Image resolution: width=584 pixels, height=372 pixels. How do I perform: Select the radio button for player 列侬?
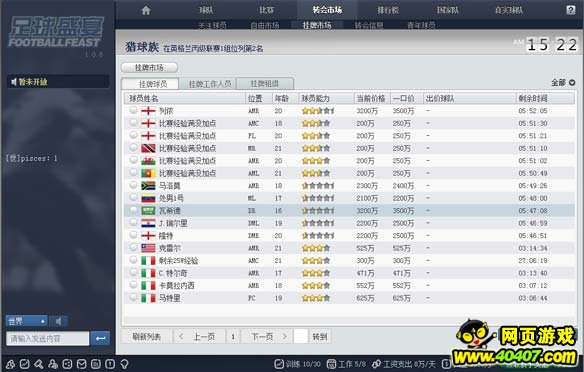[133, 110]
